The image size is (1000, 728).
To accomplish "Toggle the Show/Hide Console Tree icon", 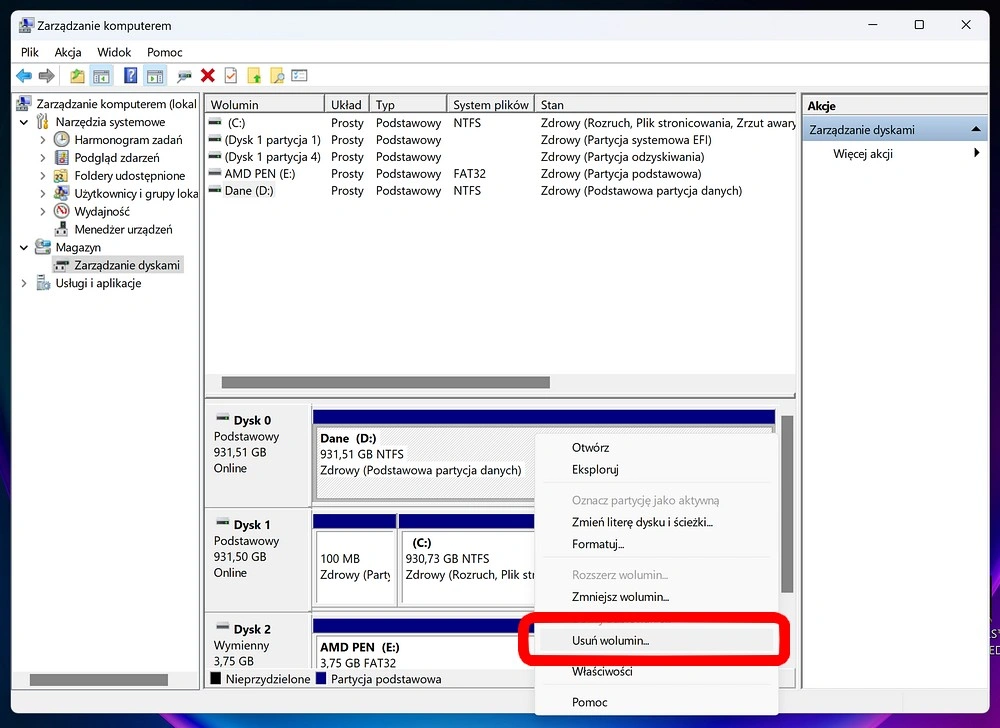I will (101, 76).
